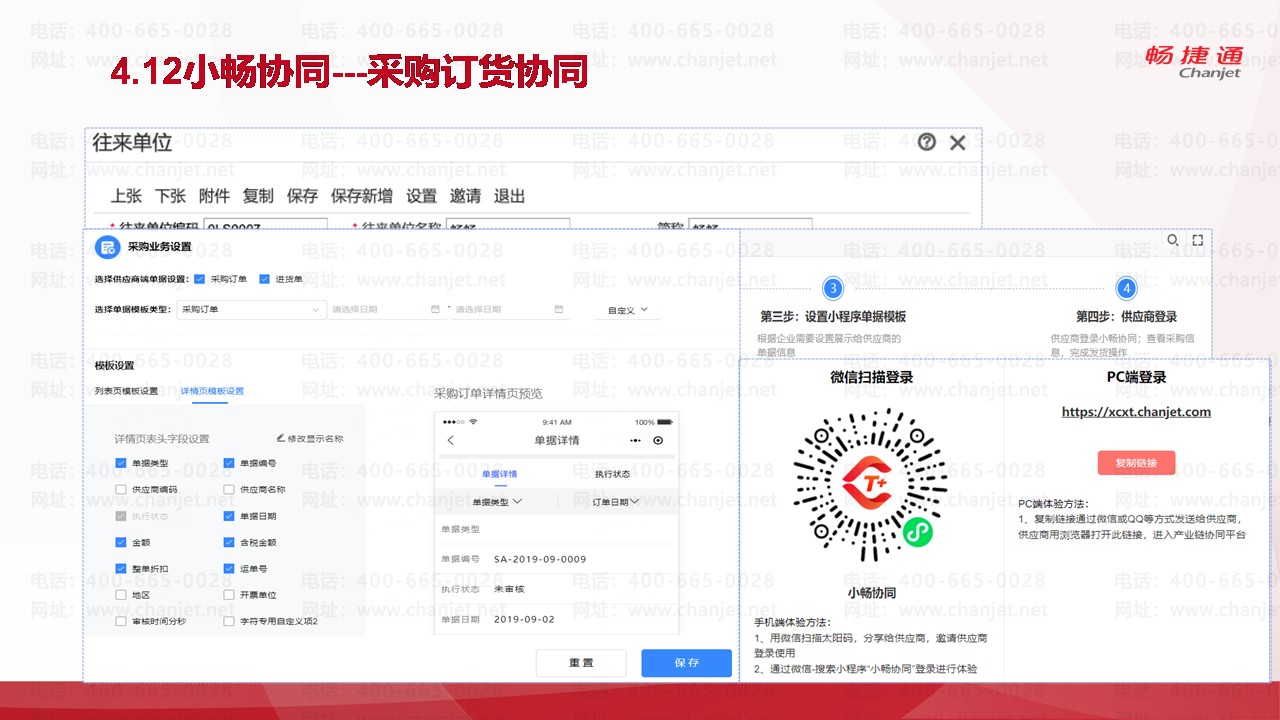Enable the 字符专用自定义项2 checkbox
Screen dimensions: 1280x720
click(x=229, y=621)
